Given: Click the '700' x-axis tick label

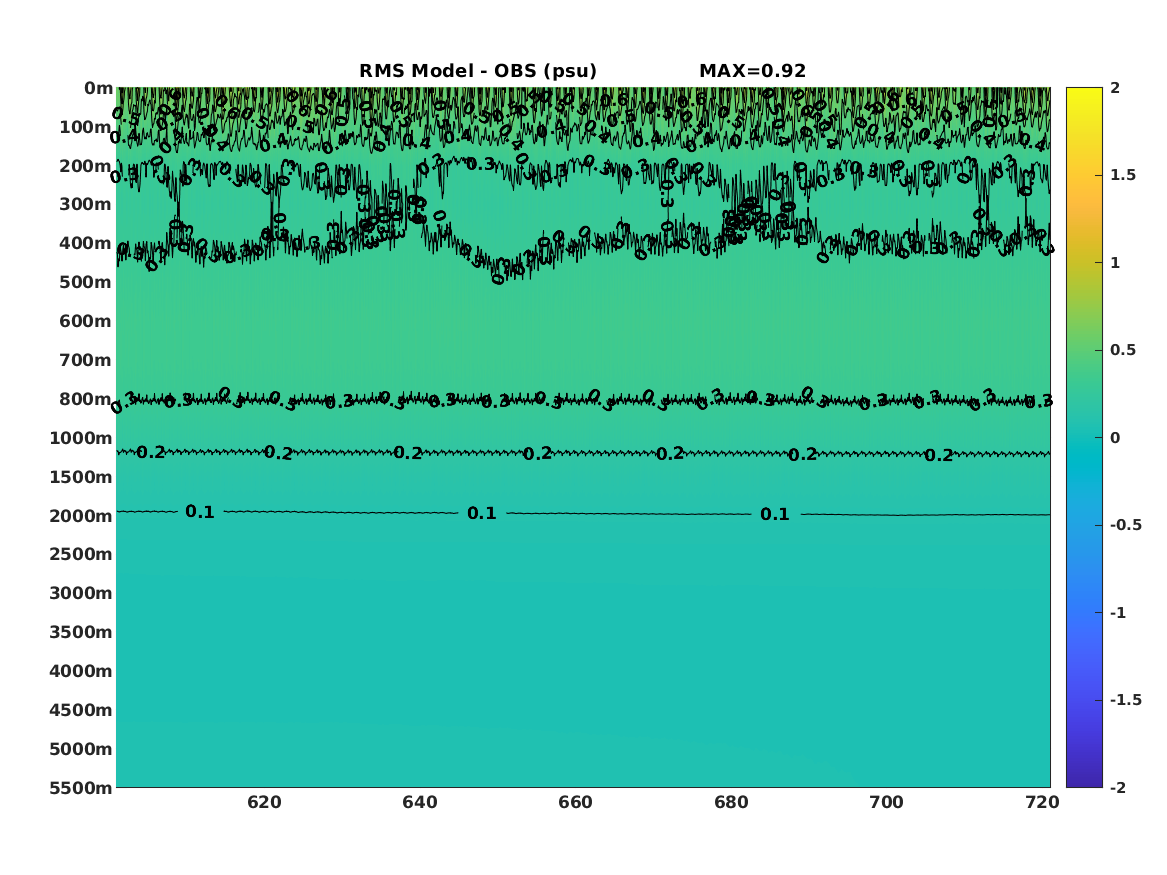Looking at the screenshot, I should pyautogui.click(x=886, y=803).
